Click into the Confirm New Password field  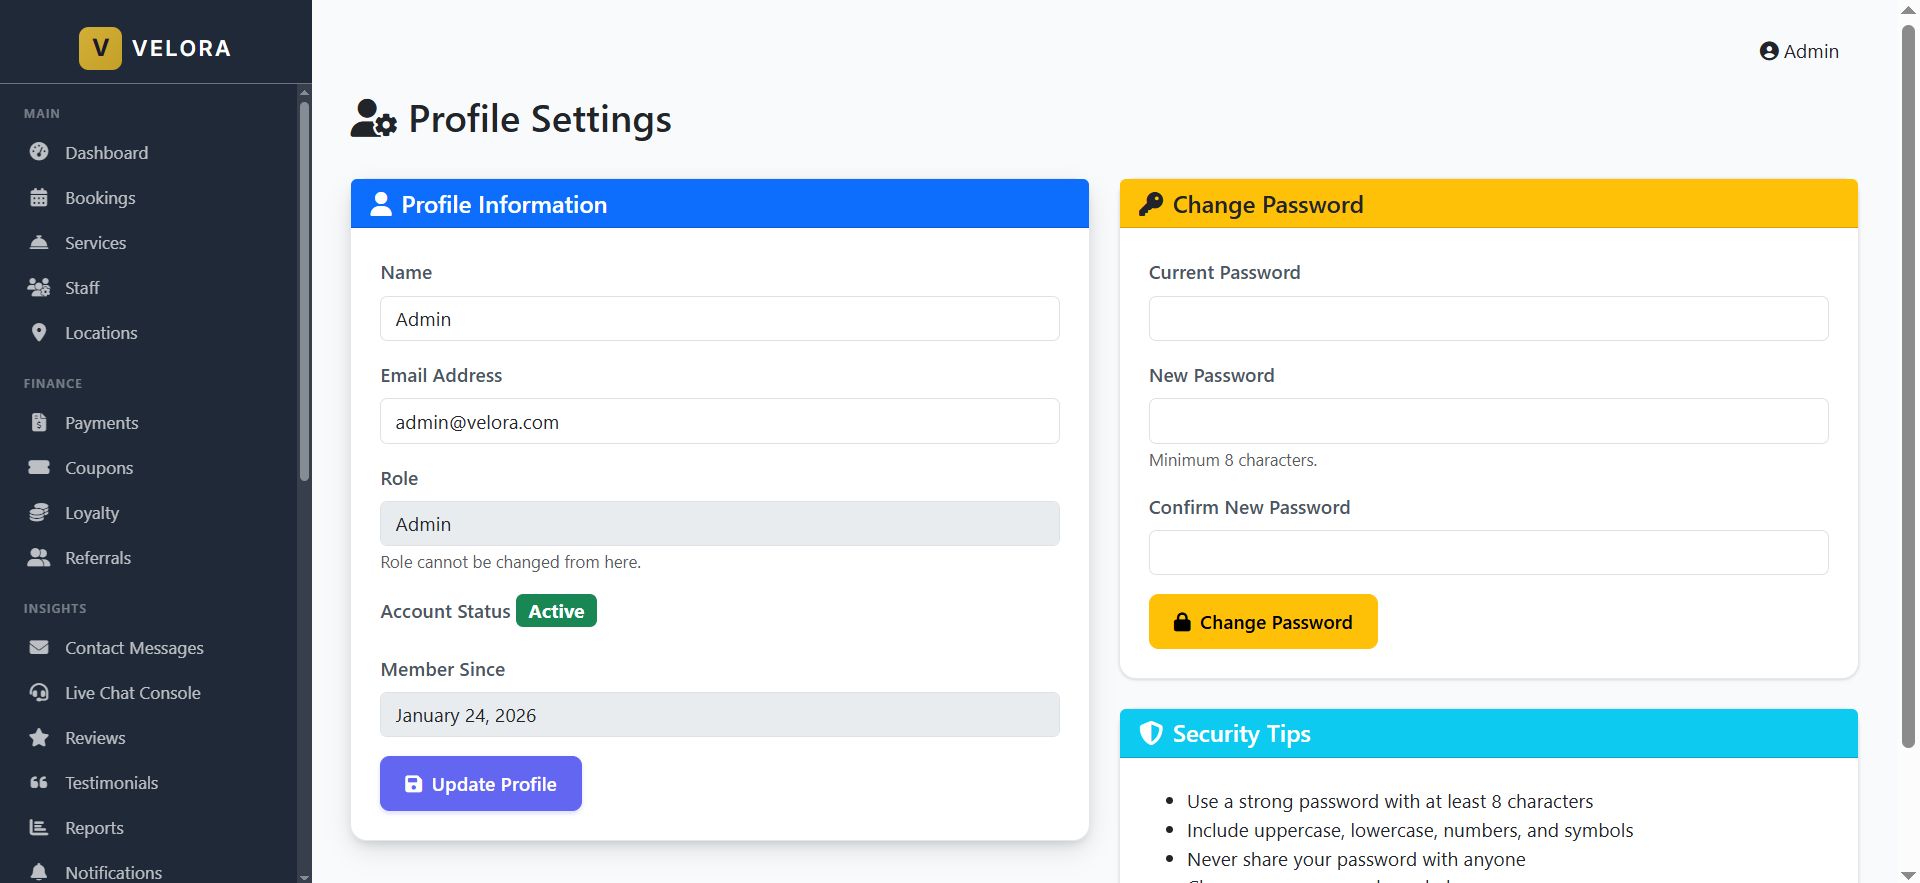[1488, 552]
